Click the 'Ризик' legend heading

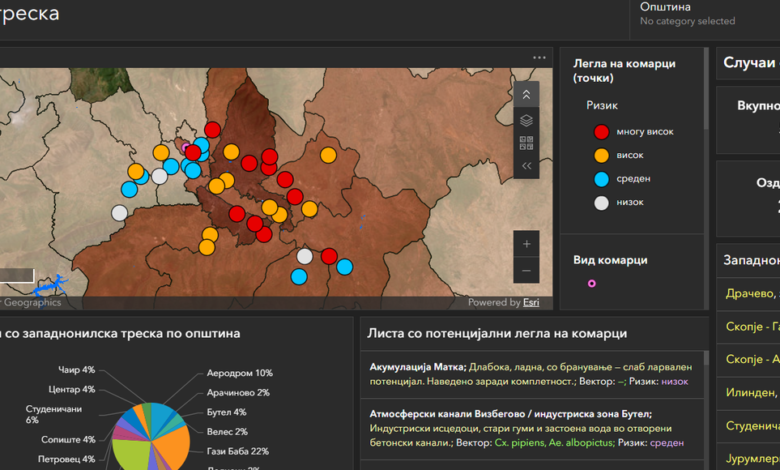tap(602, 105)
